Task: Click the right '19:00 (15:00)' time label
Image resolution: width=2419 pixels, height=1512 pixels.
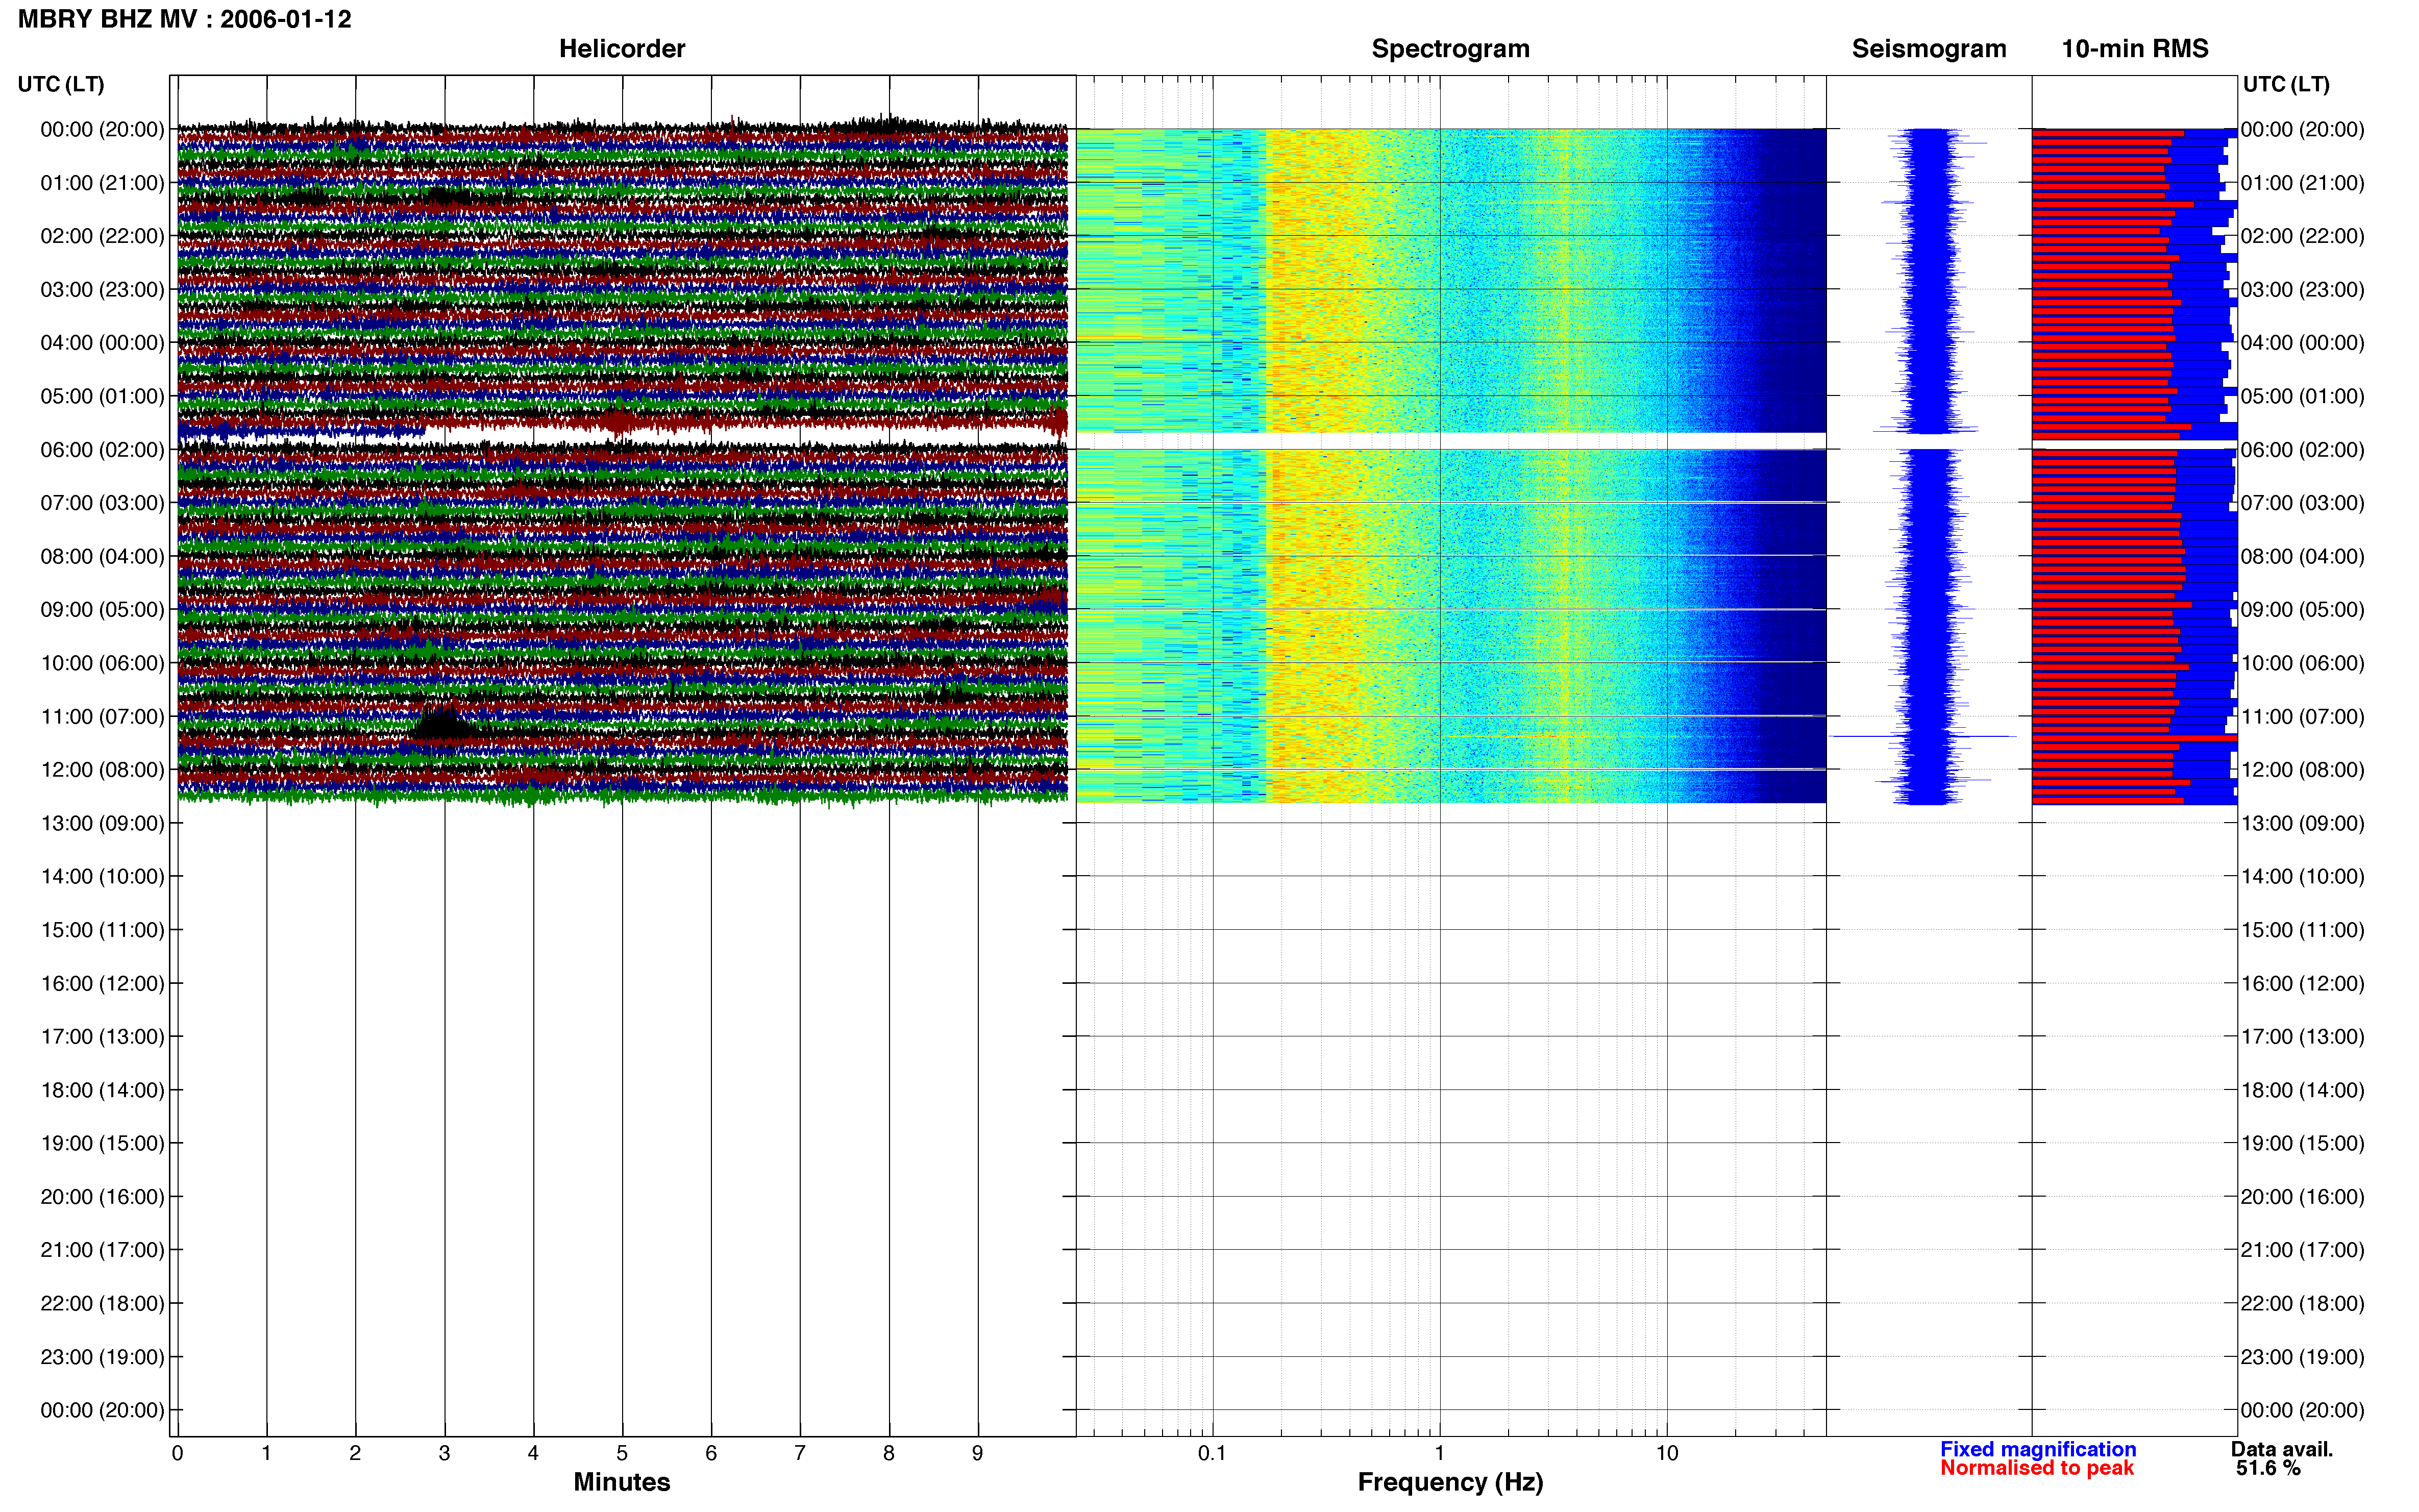Action: (2303, 1144)
